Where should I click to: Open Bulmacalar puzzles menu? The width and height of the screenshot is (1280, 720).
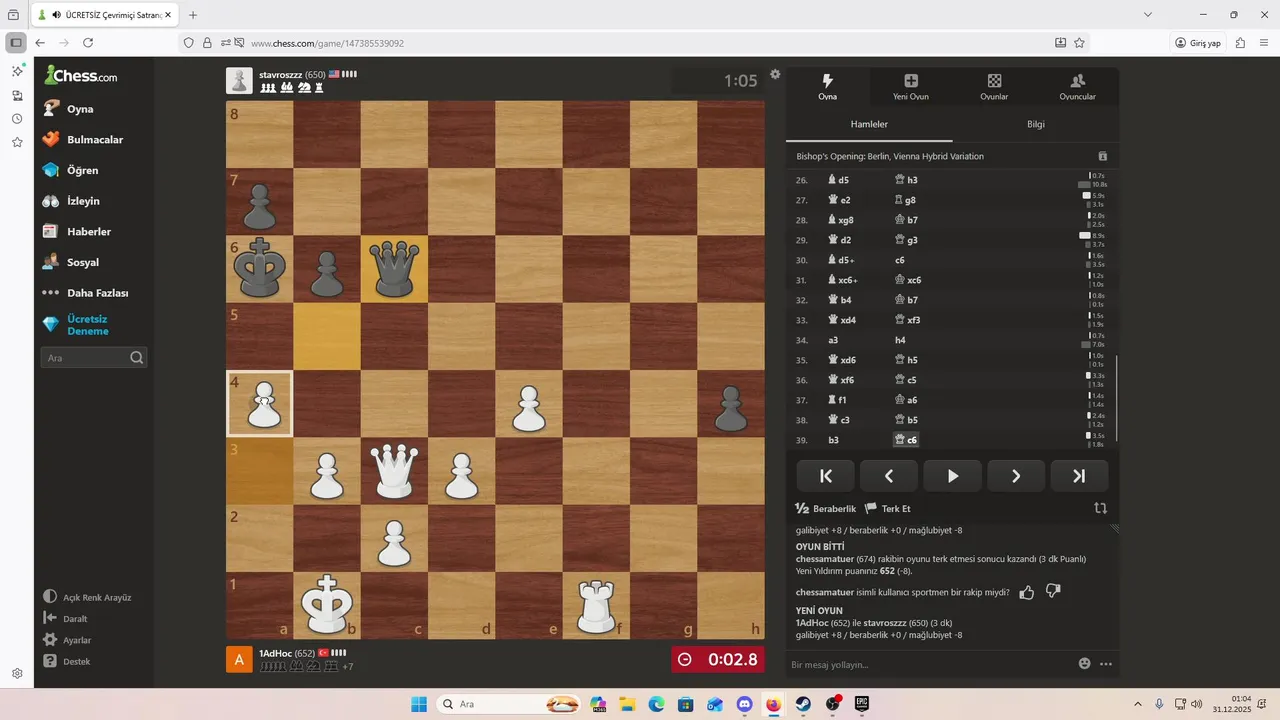coord(94,140)
